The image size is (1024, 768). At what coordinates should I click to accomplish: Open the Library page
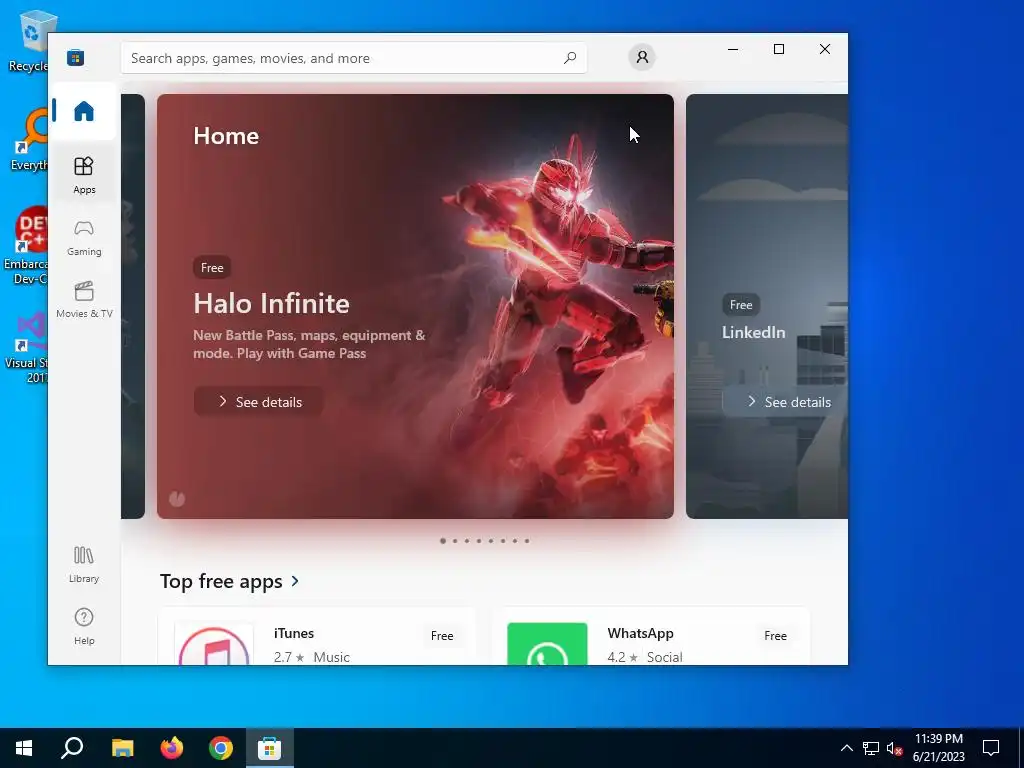84,565
